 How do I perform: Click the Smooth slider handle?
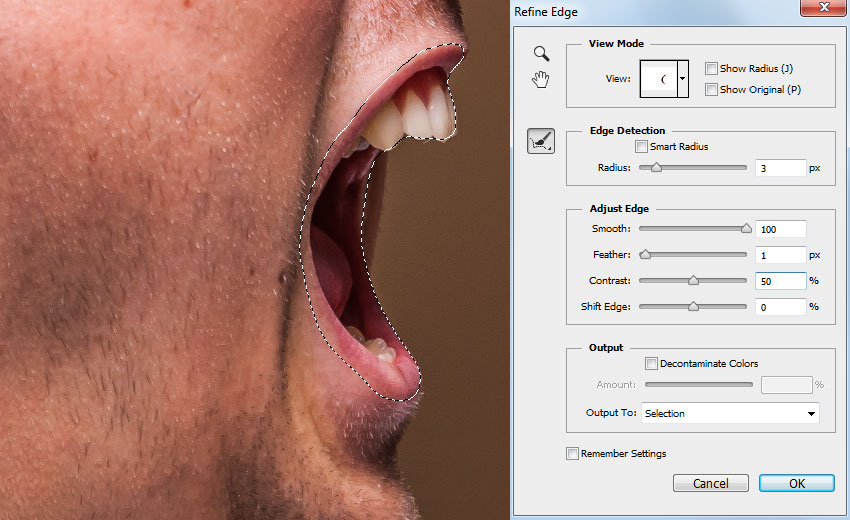tap(746, 228)
